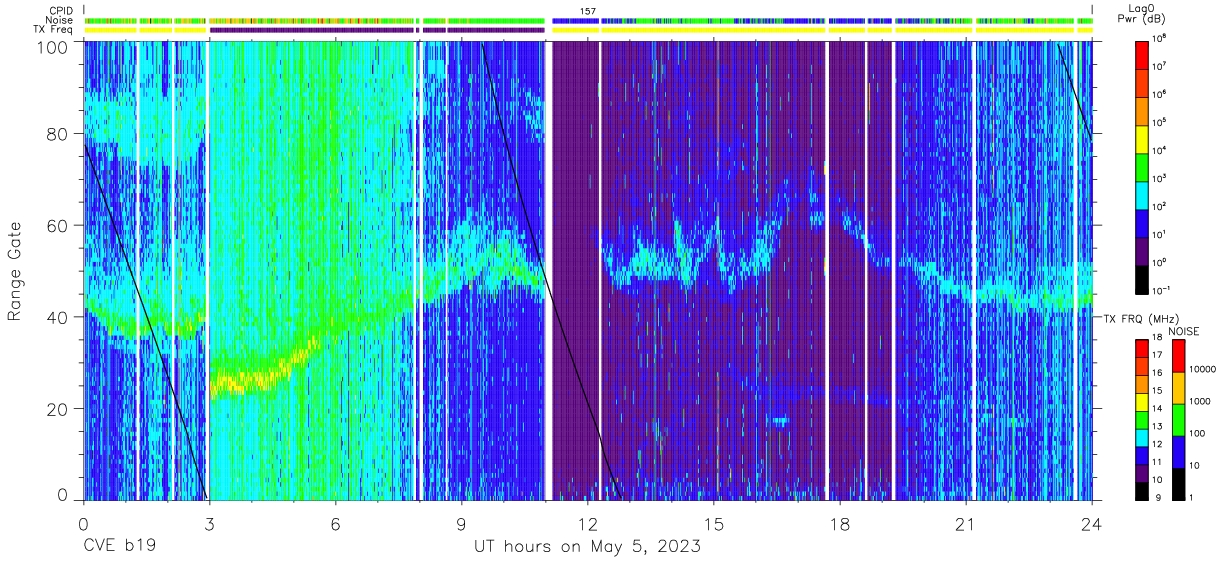This screenshot has width=1228, height=567.
Task: Click the 14 label on TX FRQ colorbar
Action: pos(1158,410)
